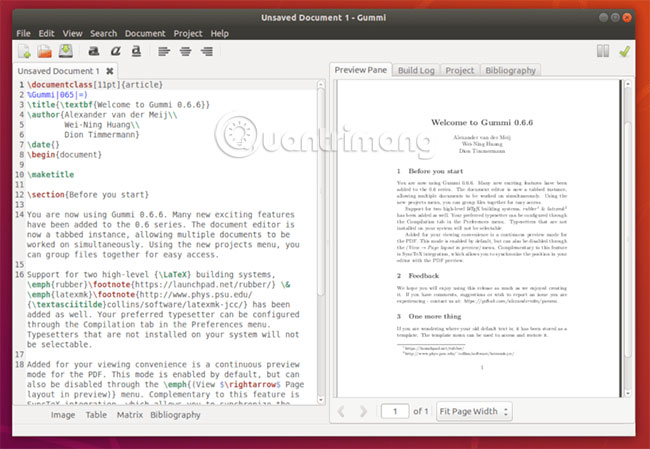Switch to the Project tab
This screenshot has width=650, height=449.
point(460,70)
